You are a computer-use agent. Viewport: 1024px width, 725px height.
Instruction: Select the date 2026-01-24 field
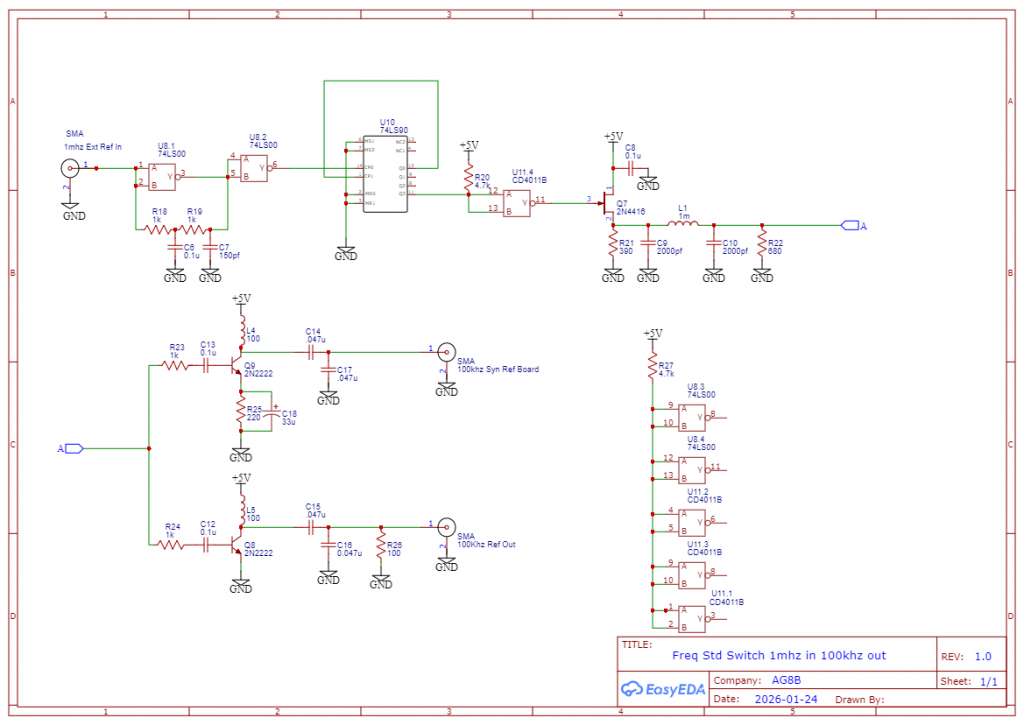click(x=786, y=699)
